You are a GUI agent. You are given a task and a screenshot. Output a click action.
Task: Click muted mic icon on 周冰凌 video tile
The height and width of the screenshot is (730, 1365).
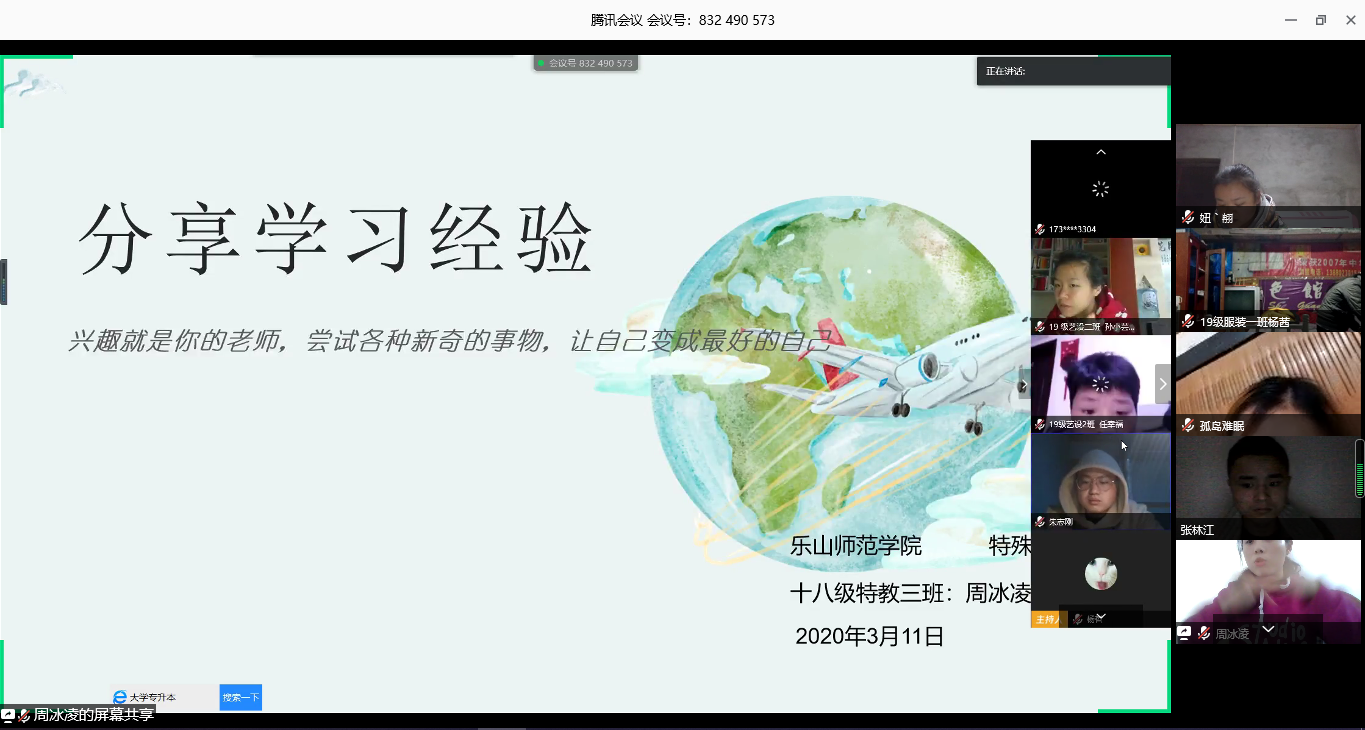[1204, 633]
